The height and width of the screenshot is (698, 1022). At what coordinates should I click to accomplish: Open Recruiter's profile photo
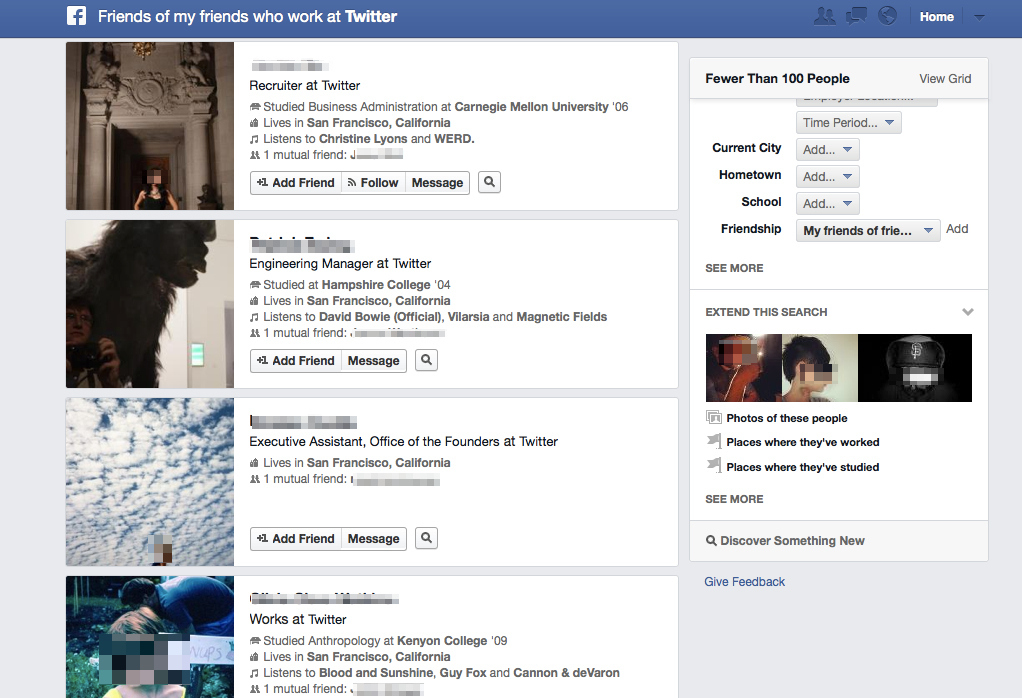pyautogui.click(x=150, y=126)
